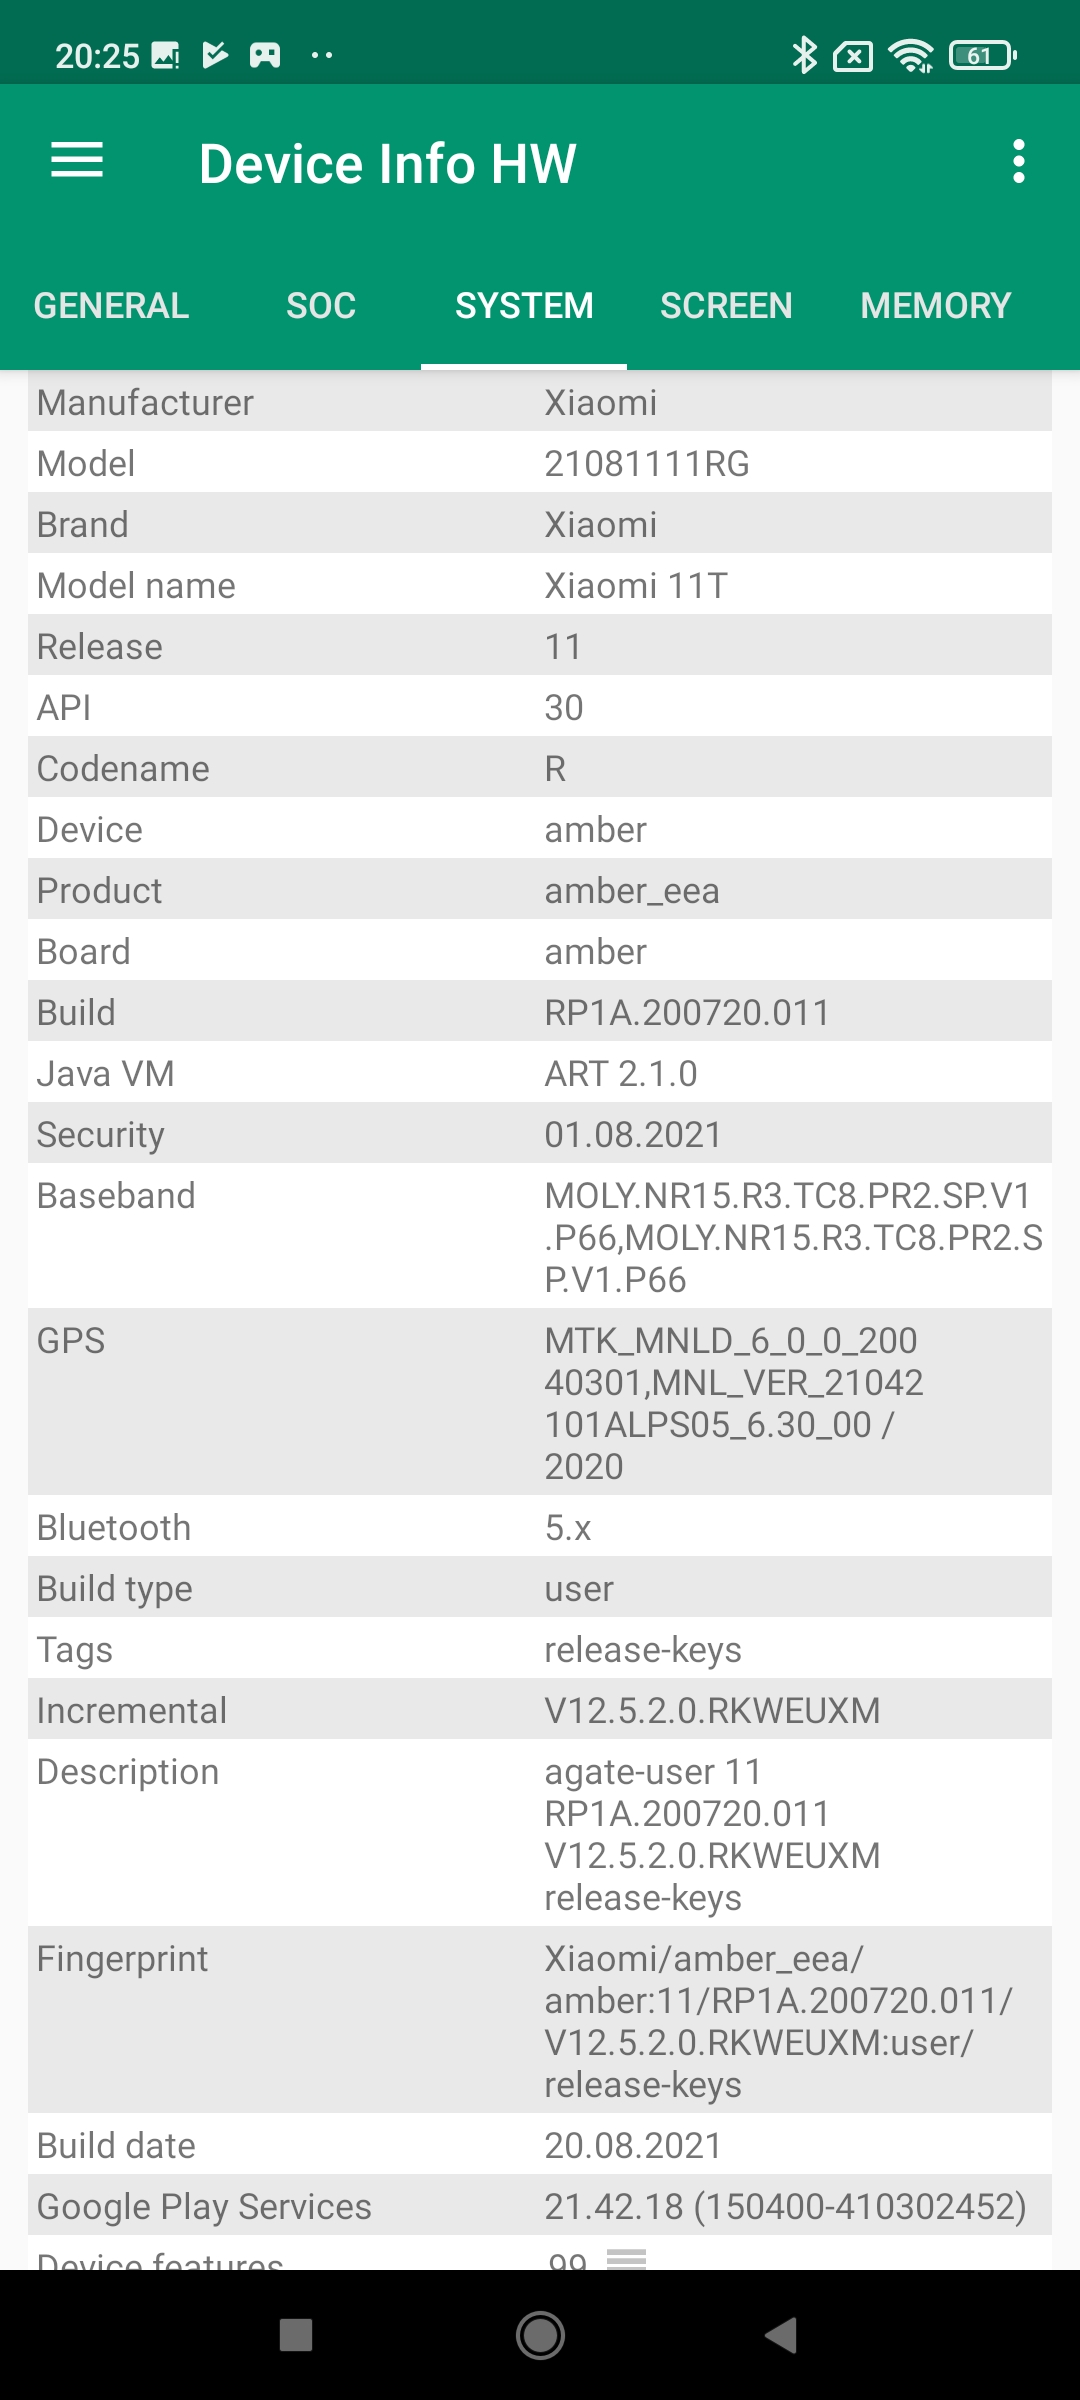This screenshot has height=2400, width=1080.
Task: Open the three-dot overflow menu
Action: tap(1018, 161)
